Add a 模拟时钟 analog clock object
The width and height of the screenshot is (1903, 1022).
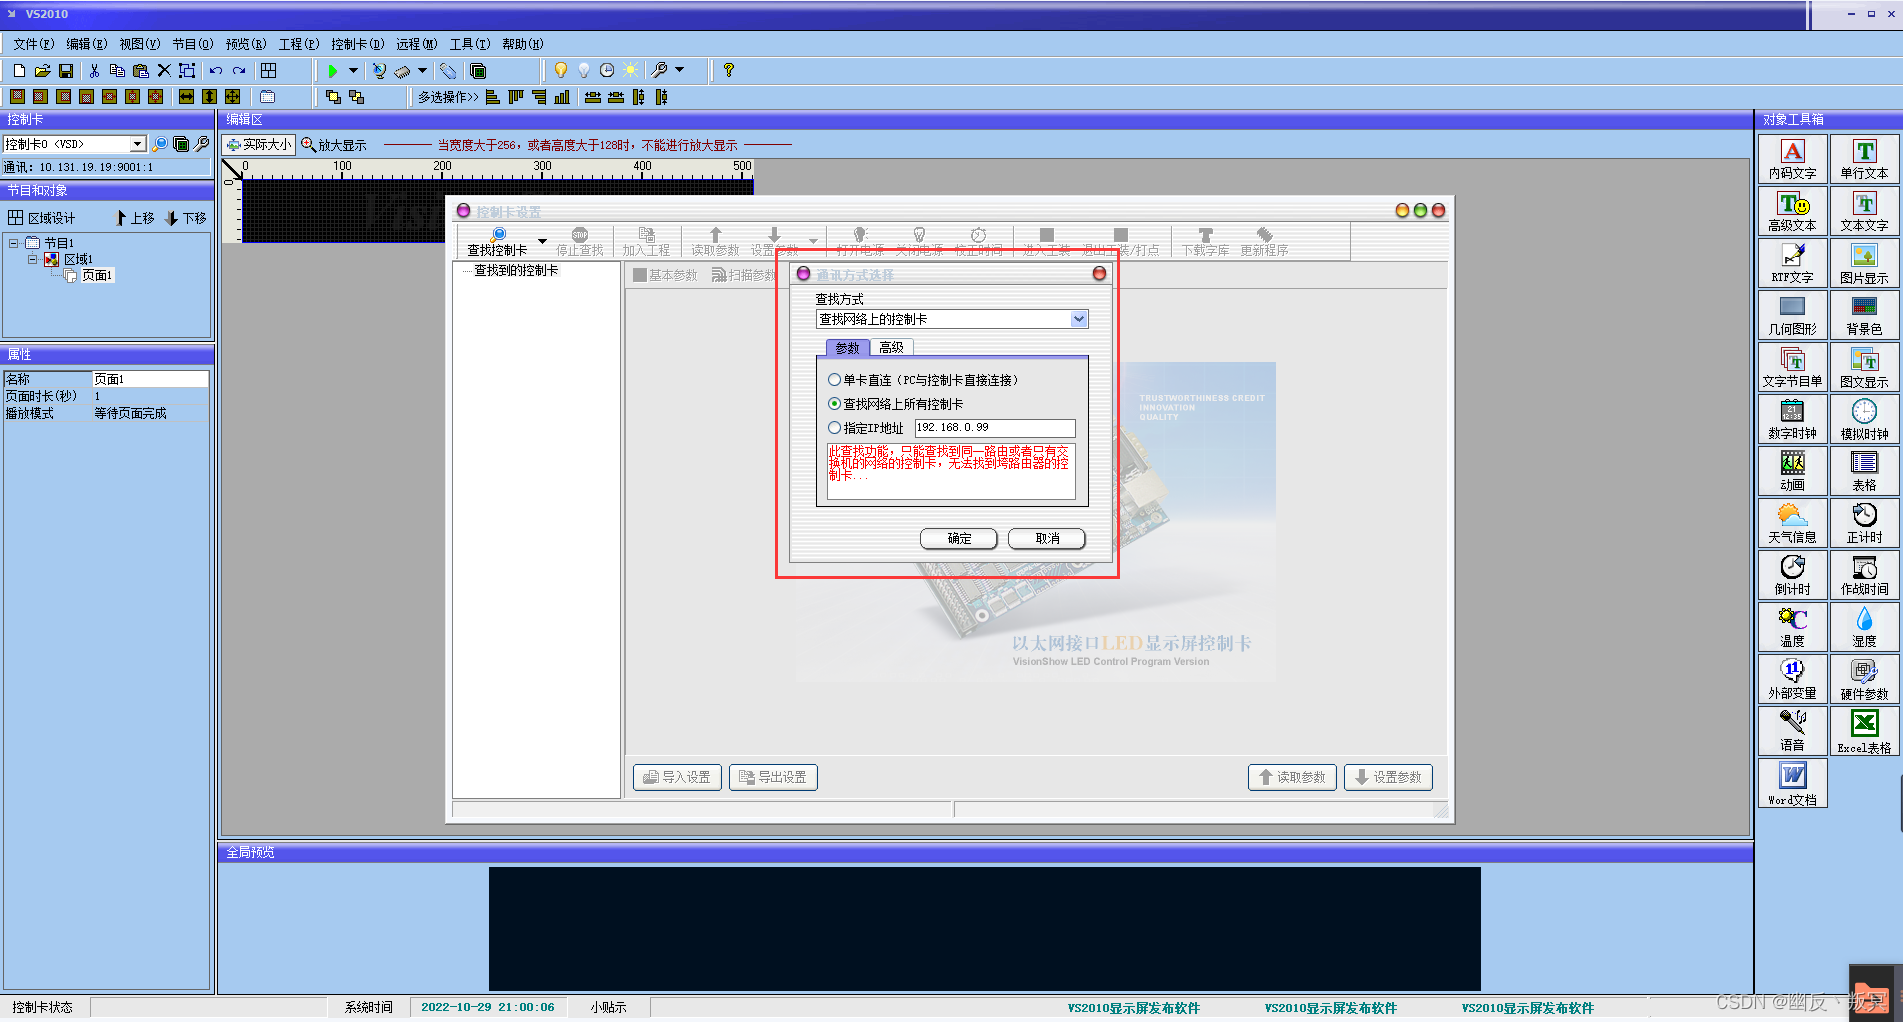click(x=1865, y=419)
